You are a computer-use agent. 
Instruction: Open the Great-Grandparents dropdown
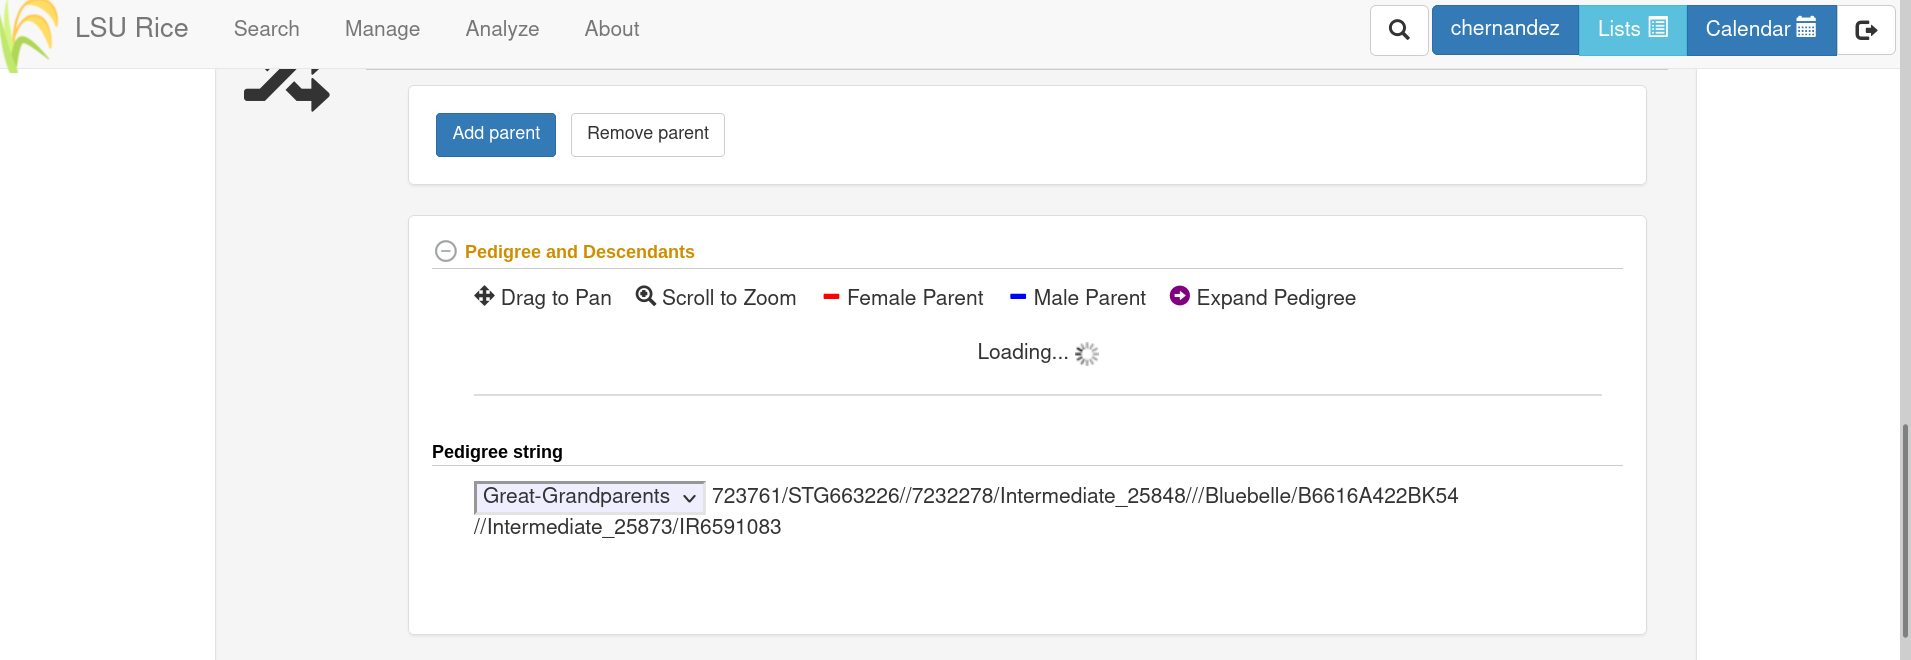[x=589, y=497]
